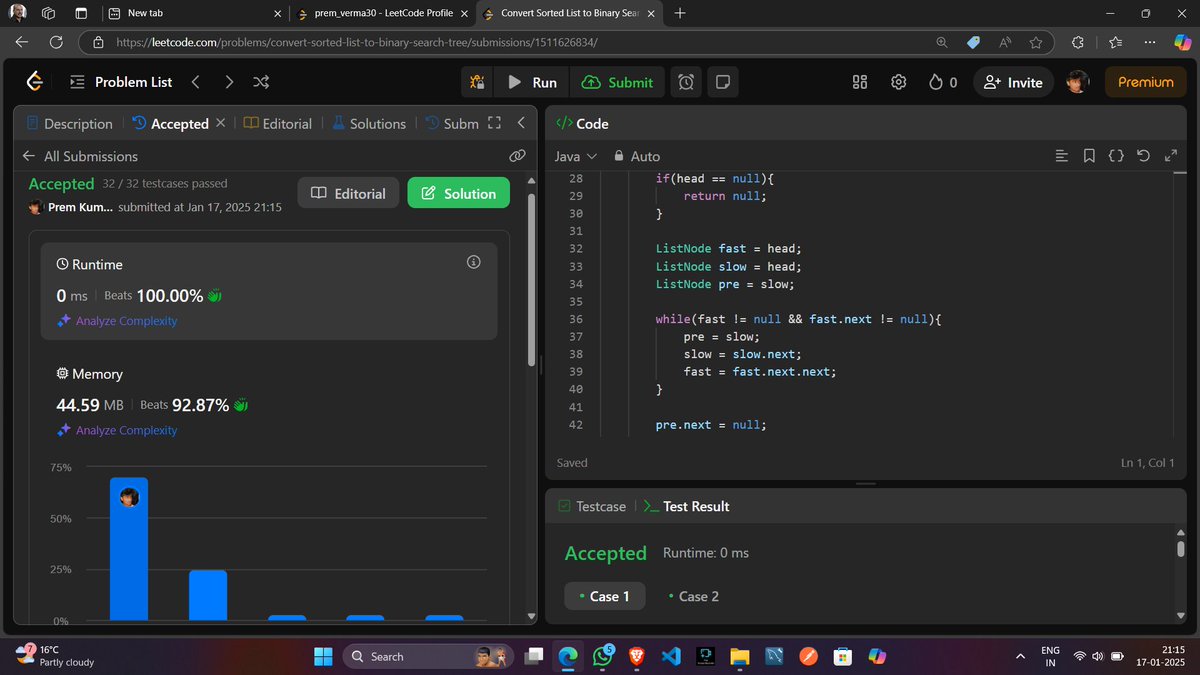Toggle the Auto lock setting
The image size is (1200, 675).
click(637, 156)
